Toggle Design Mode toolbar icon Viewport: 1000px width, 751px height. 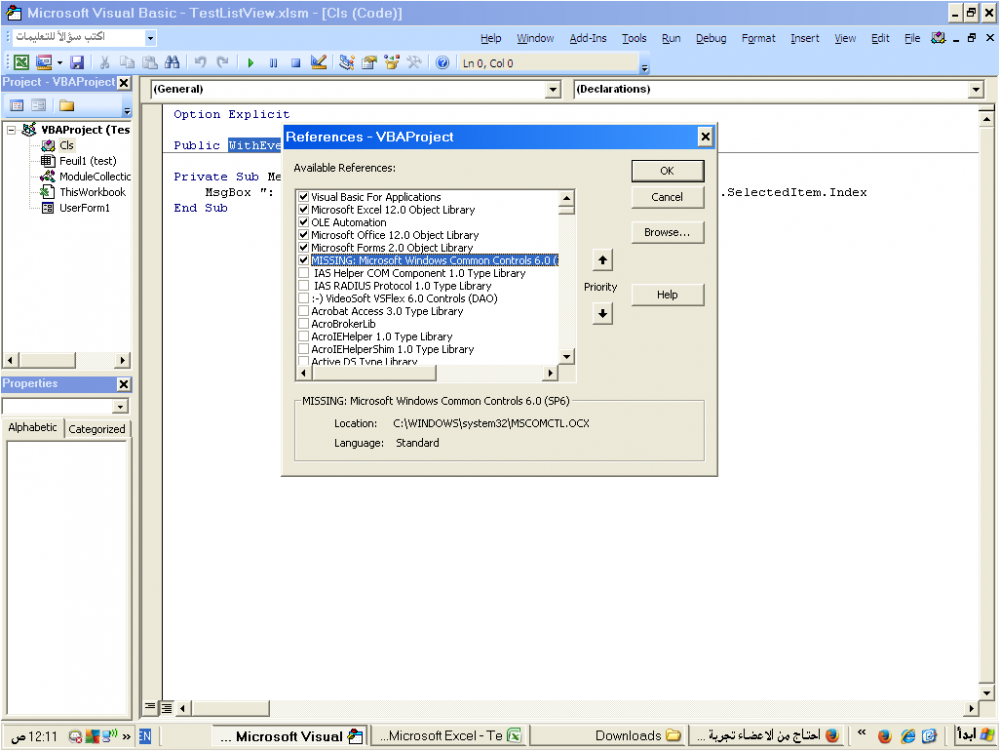tap(318, 62)
